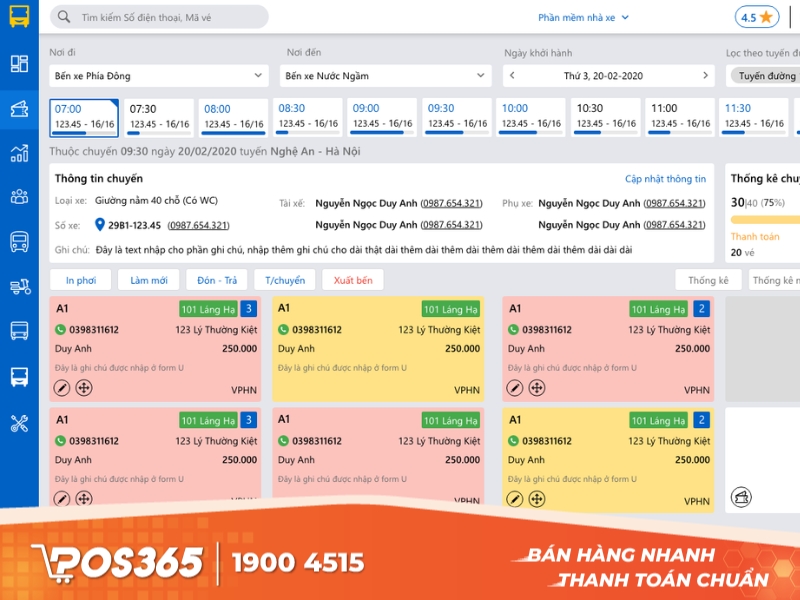Click the search magnifier icon in the top bar

62,17
